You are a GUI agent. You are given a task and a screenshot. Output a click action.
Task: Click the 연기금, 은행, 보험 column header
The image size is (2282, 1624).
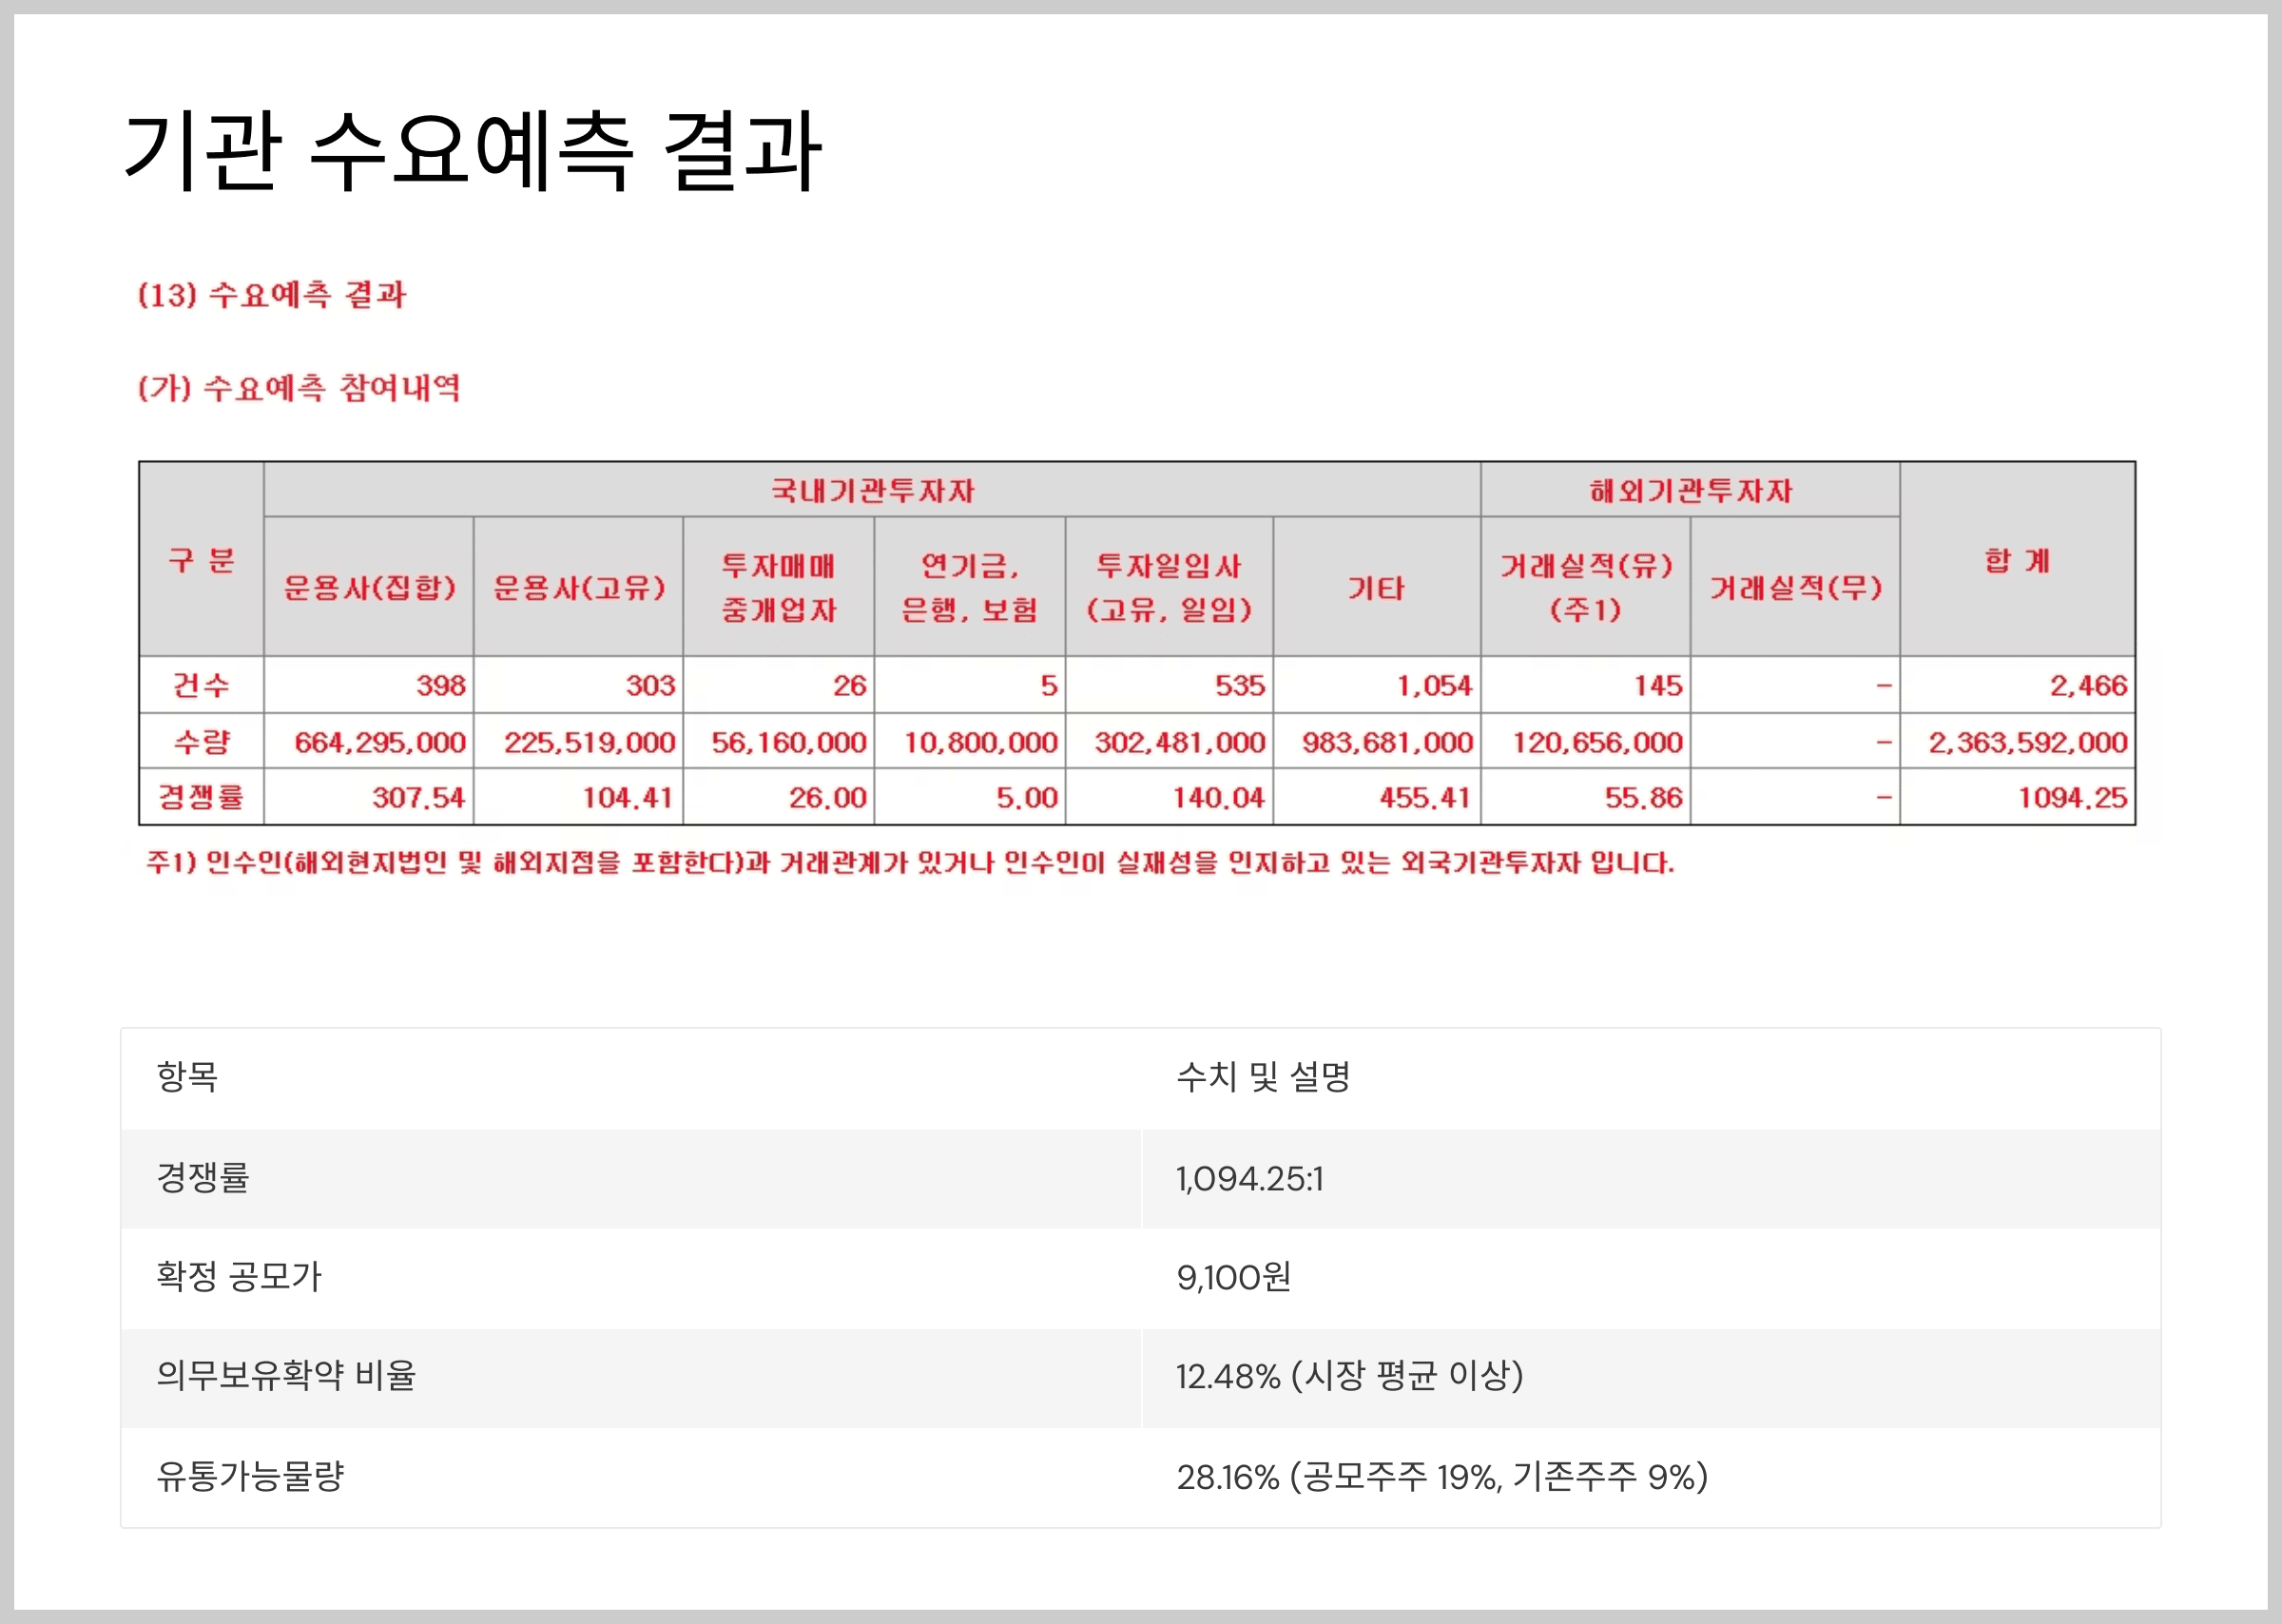[970, 587]
